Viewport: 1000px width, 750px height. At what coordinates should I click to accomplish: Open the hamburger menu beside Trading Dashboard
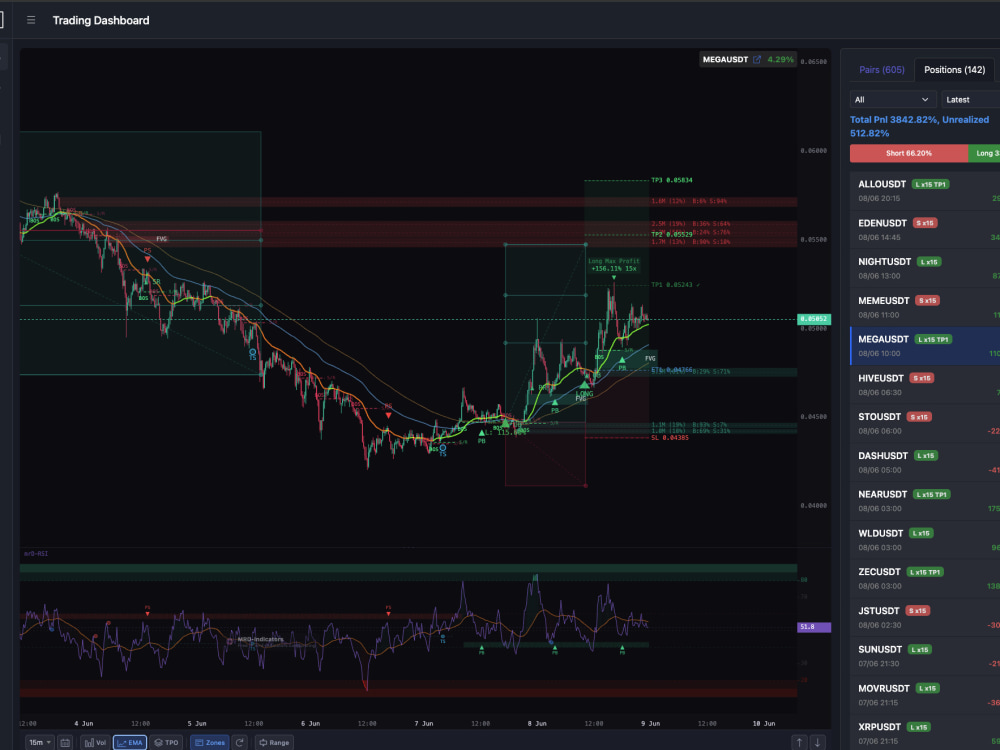point(31,20)
